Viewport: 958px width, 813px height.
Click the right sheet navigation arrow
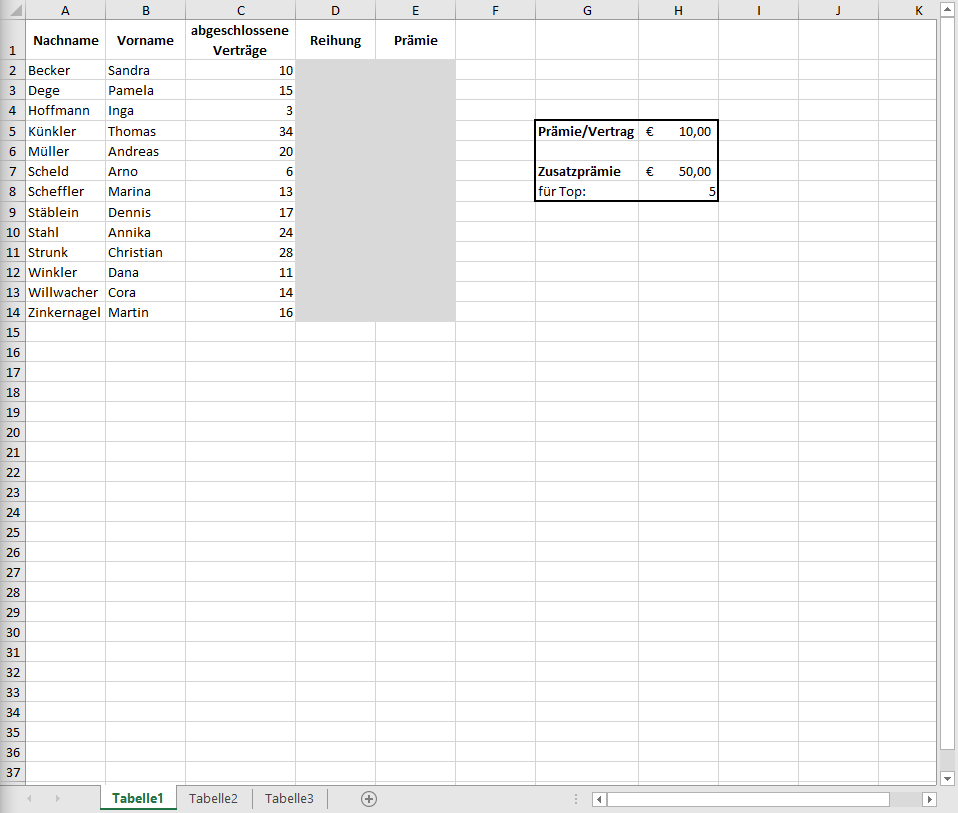tap(58, 798)
